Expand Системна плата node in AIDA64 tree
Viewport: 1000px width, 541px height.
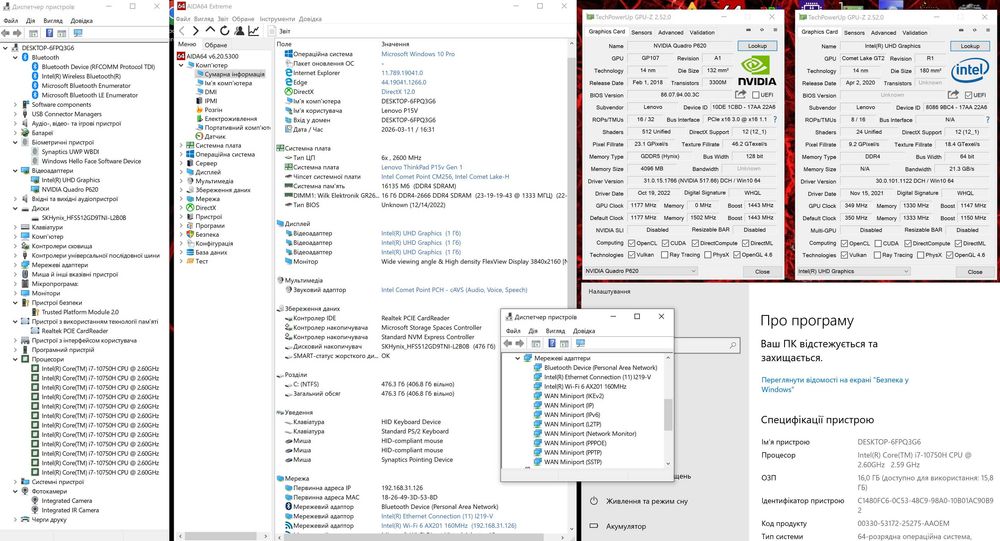[x=181, y=145]
